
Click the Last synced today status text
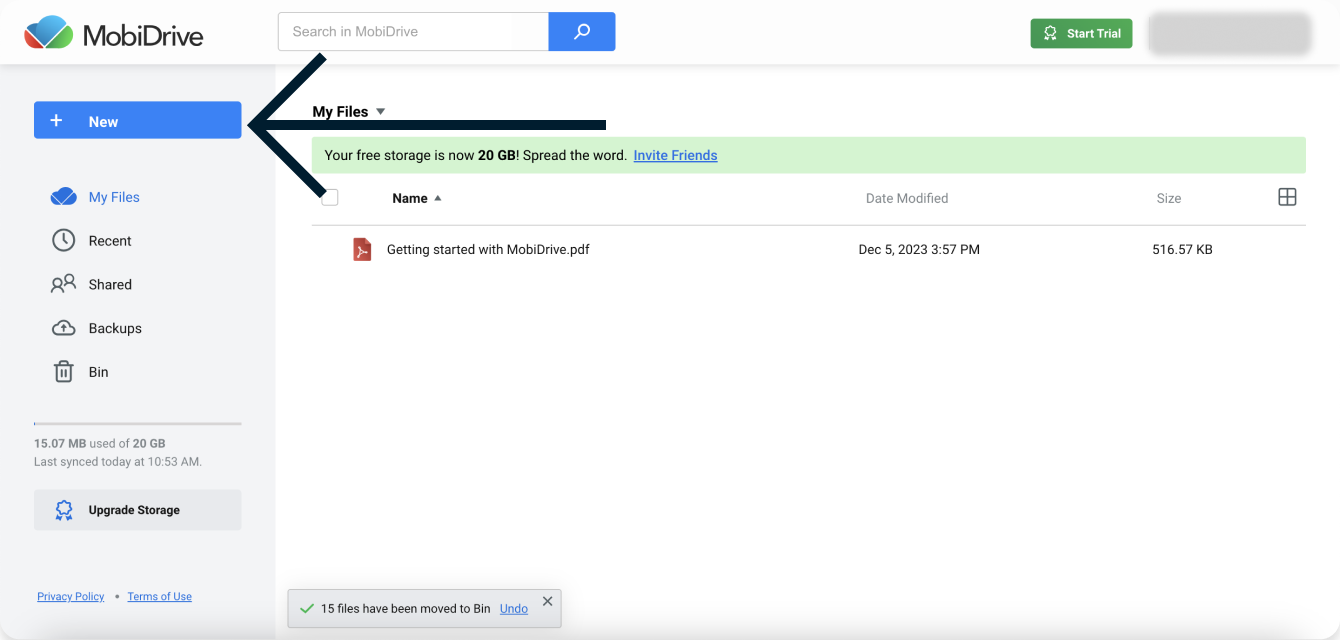pyautogui.click(x=118, y=462)
